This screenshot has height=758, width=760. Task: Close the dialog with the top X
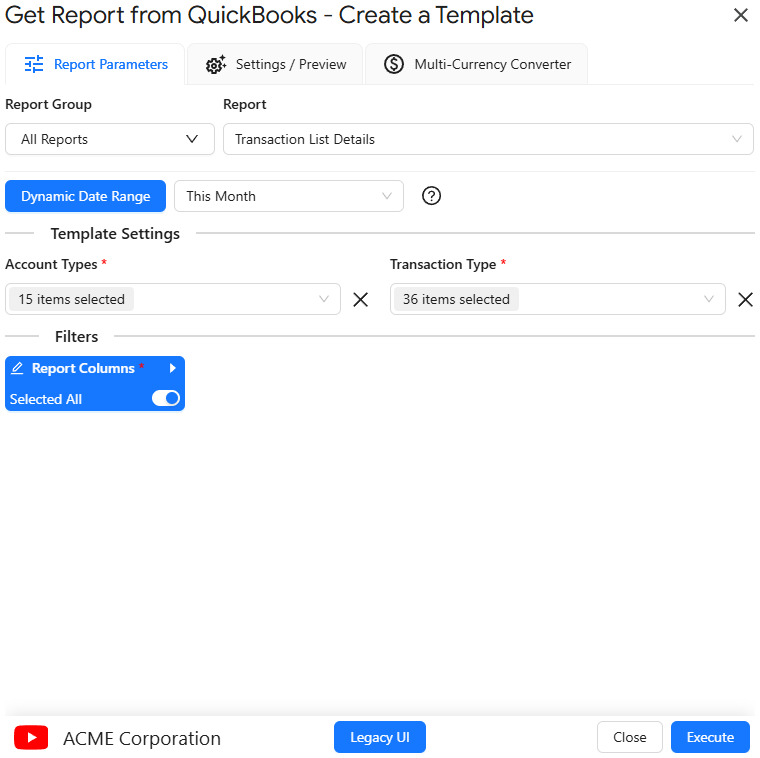tap(741, 15)
